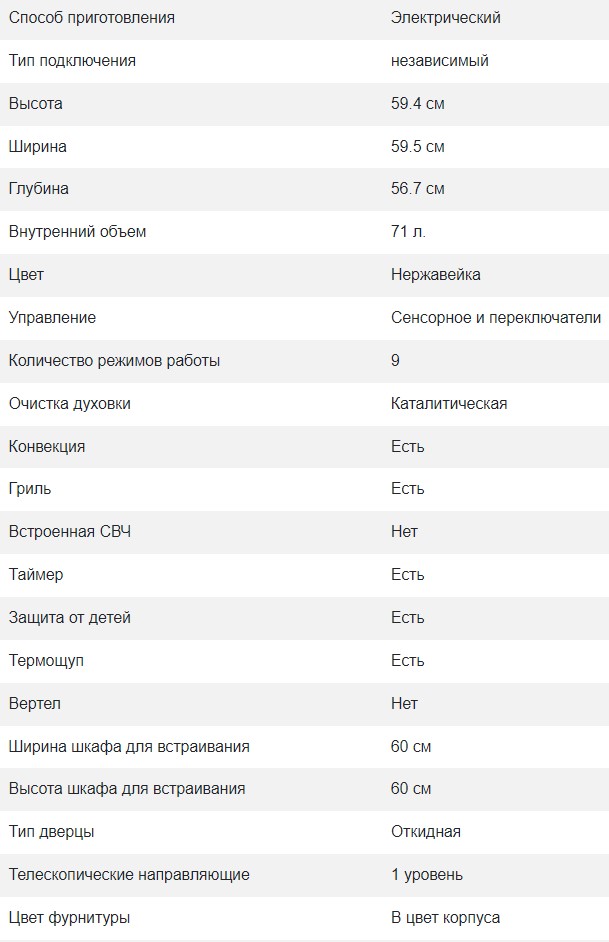
Task: Click the 59.5 см width value
Action: 417,147
